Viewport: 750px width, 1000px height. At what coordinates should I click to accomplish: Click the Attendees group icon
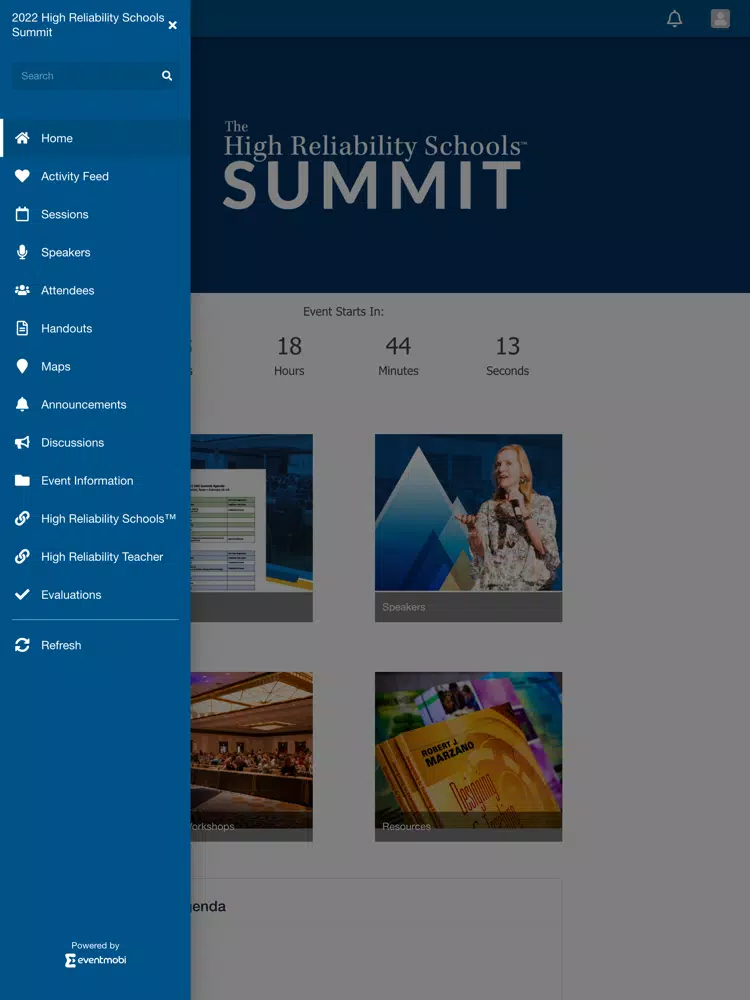point(22,290)
